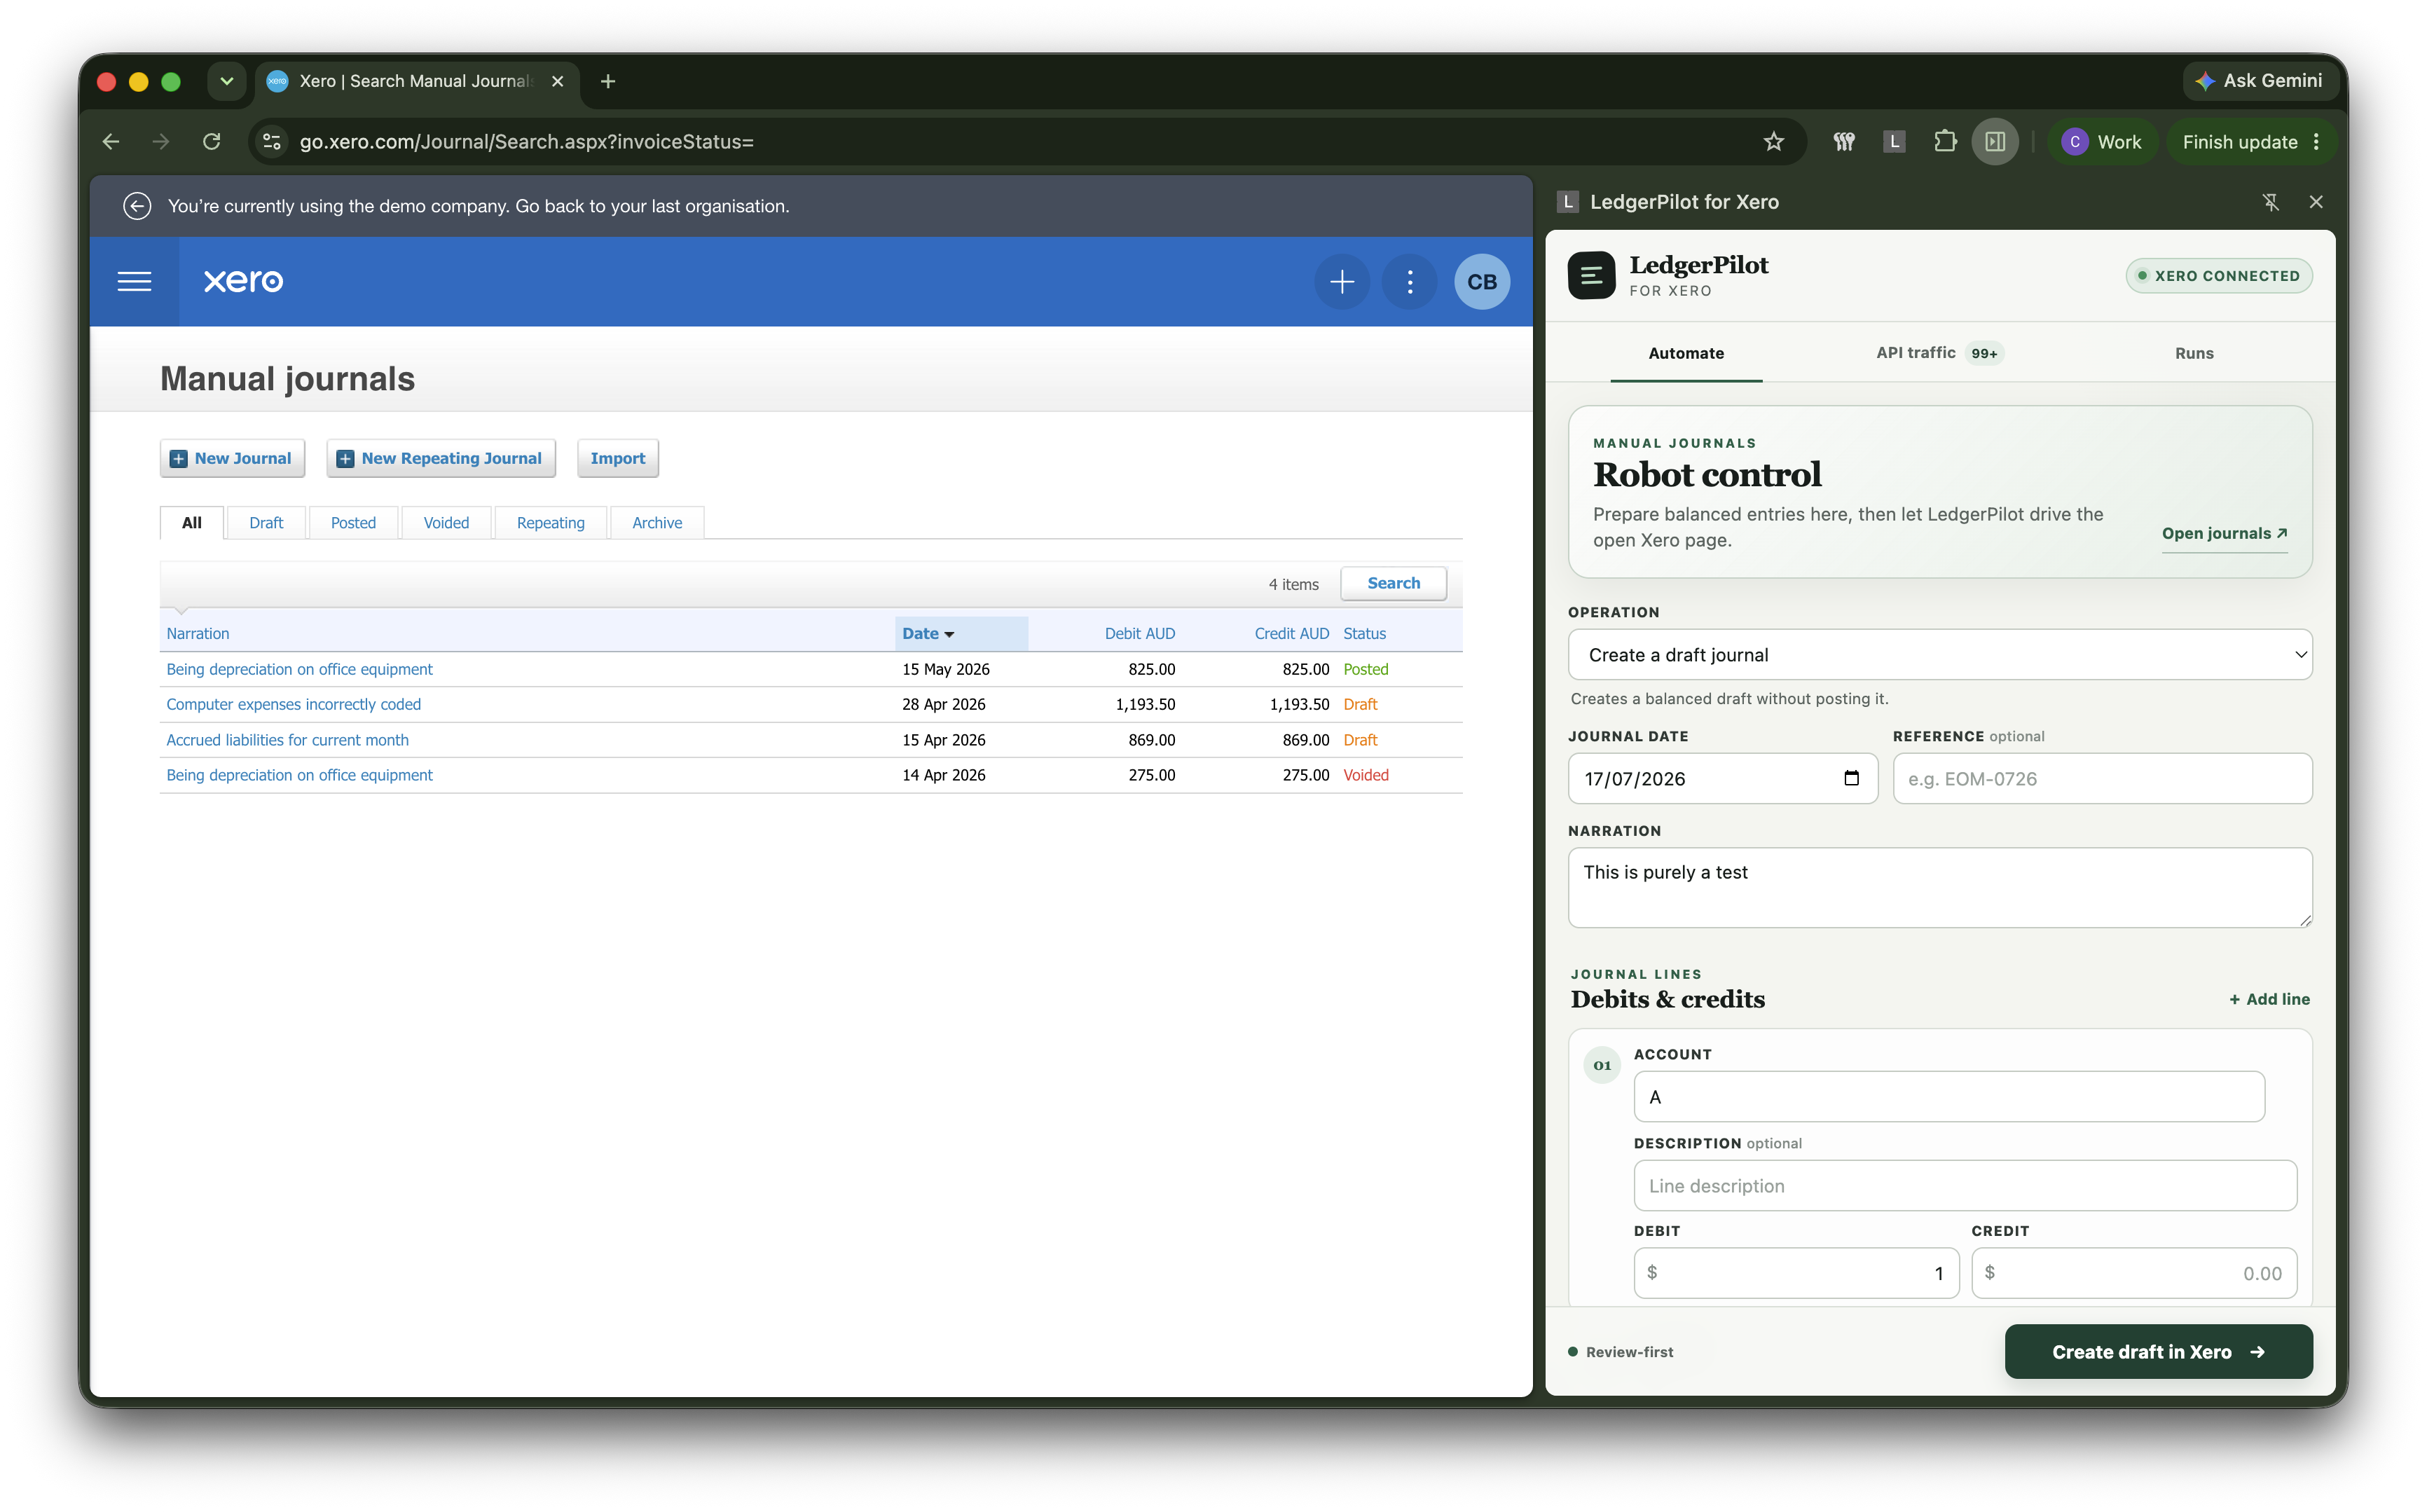The image size is (2427, 1512).
Task: Sort by Date column header
Action: click(x=927, y=633)
